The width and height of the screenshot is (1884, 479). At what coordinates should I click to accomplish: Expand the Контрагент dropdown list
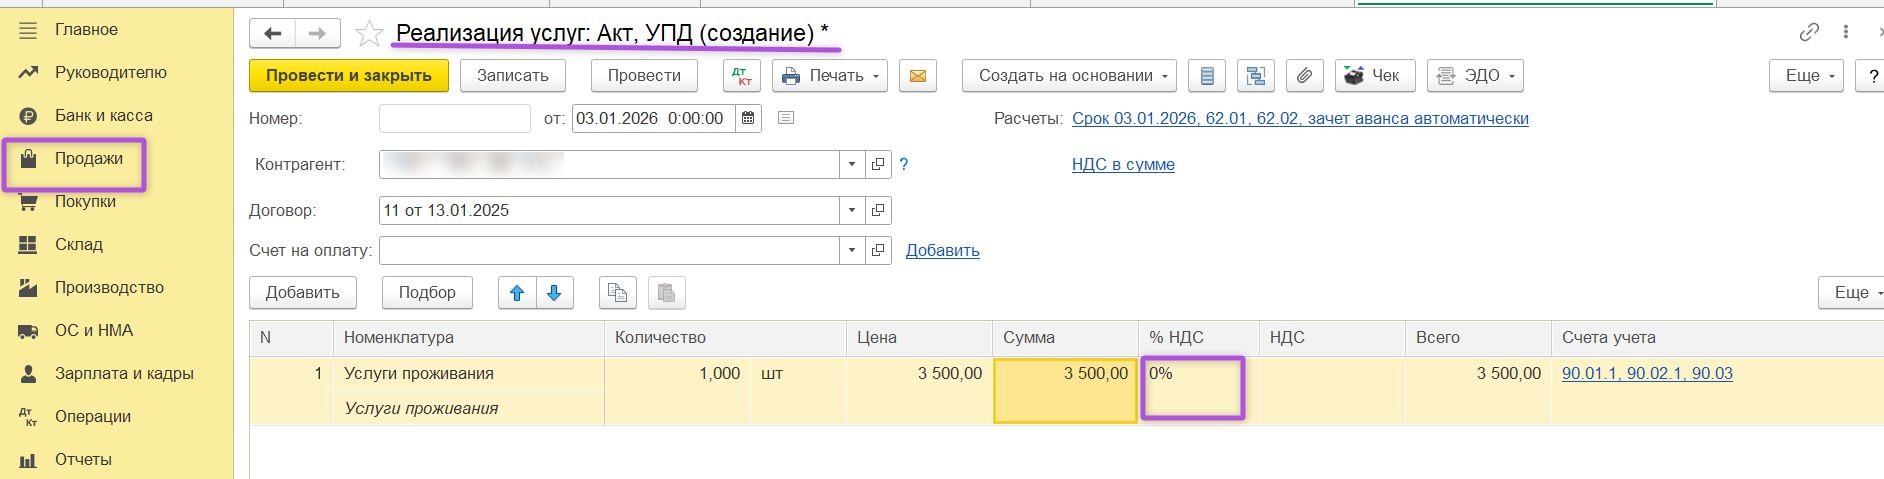tap(851, 164)
